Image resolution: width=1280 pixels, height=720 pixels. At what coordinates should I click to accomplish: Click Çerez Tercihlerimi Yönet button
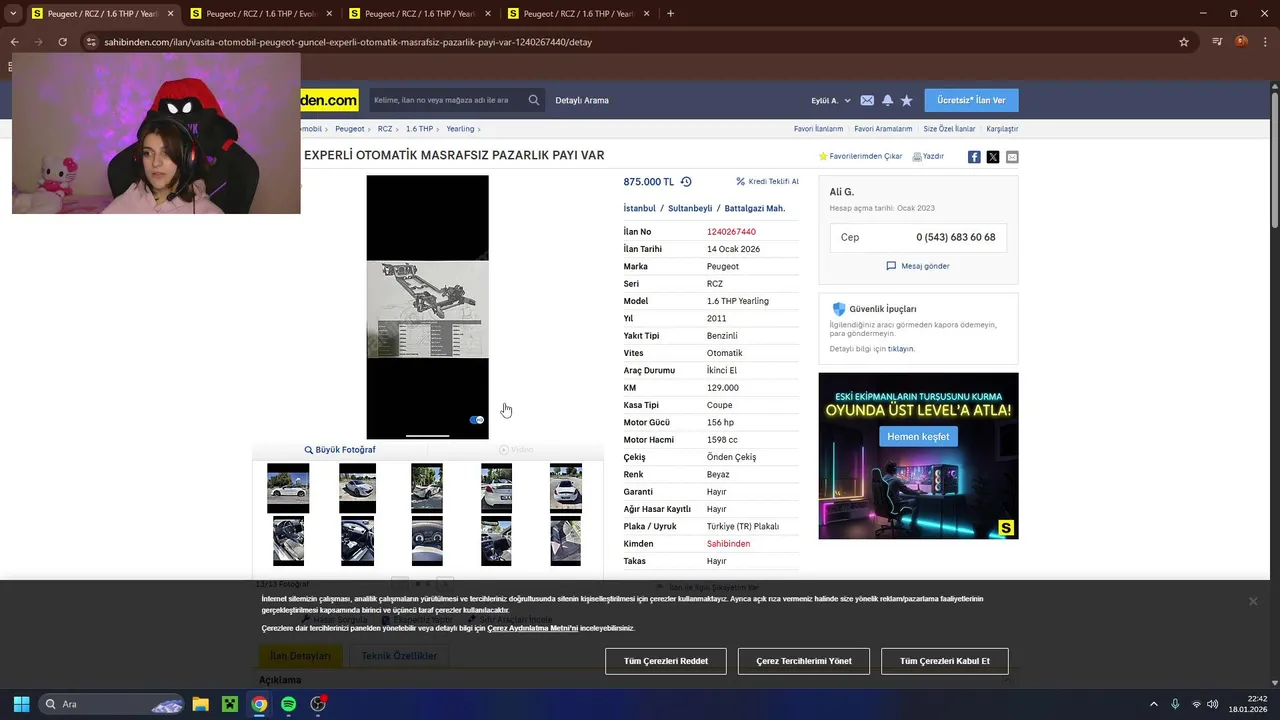tap(804, 661)
